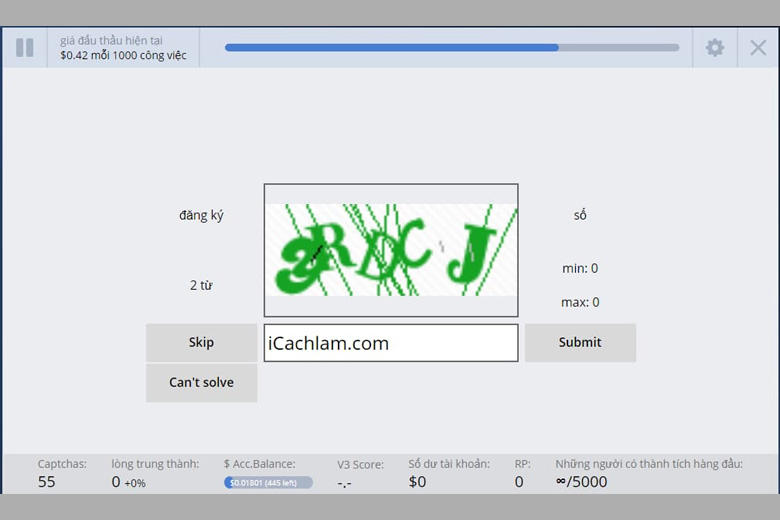Screen dimensions: 780x520
Task: Click the 'max: 0' value
Action: pyautogui.click(x=580, y=302)
